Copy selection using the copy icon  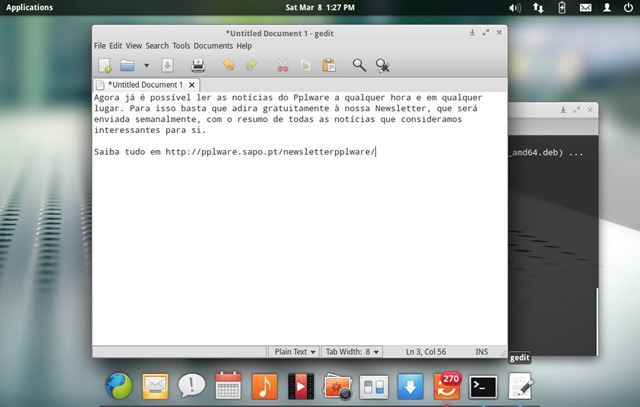(305, 65)
